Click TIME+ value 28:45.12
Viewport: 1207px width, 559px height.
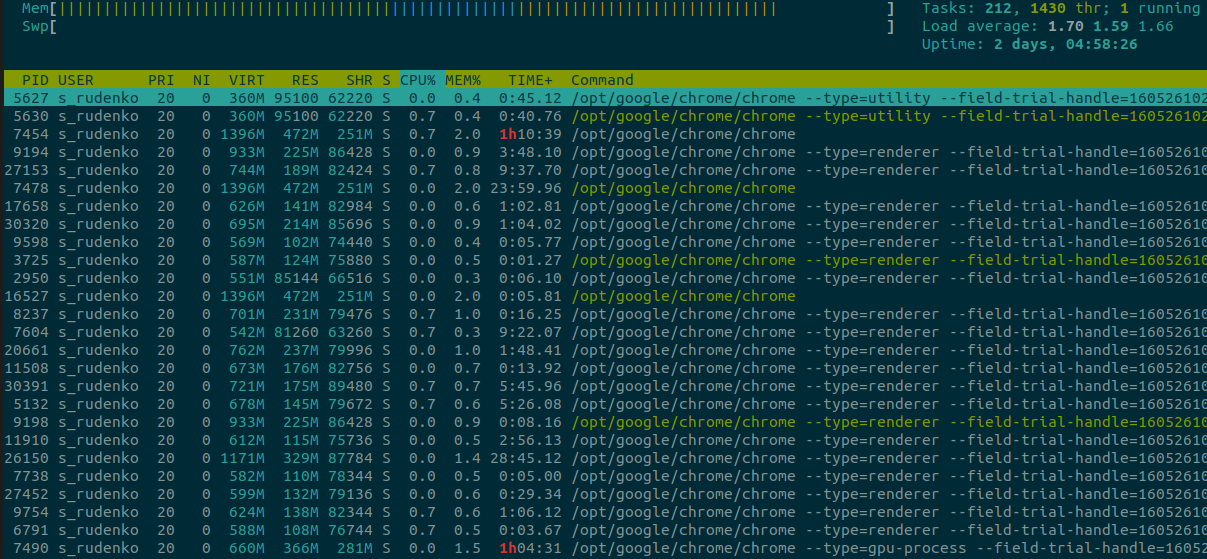coord(526,458)
